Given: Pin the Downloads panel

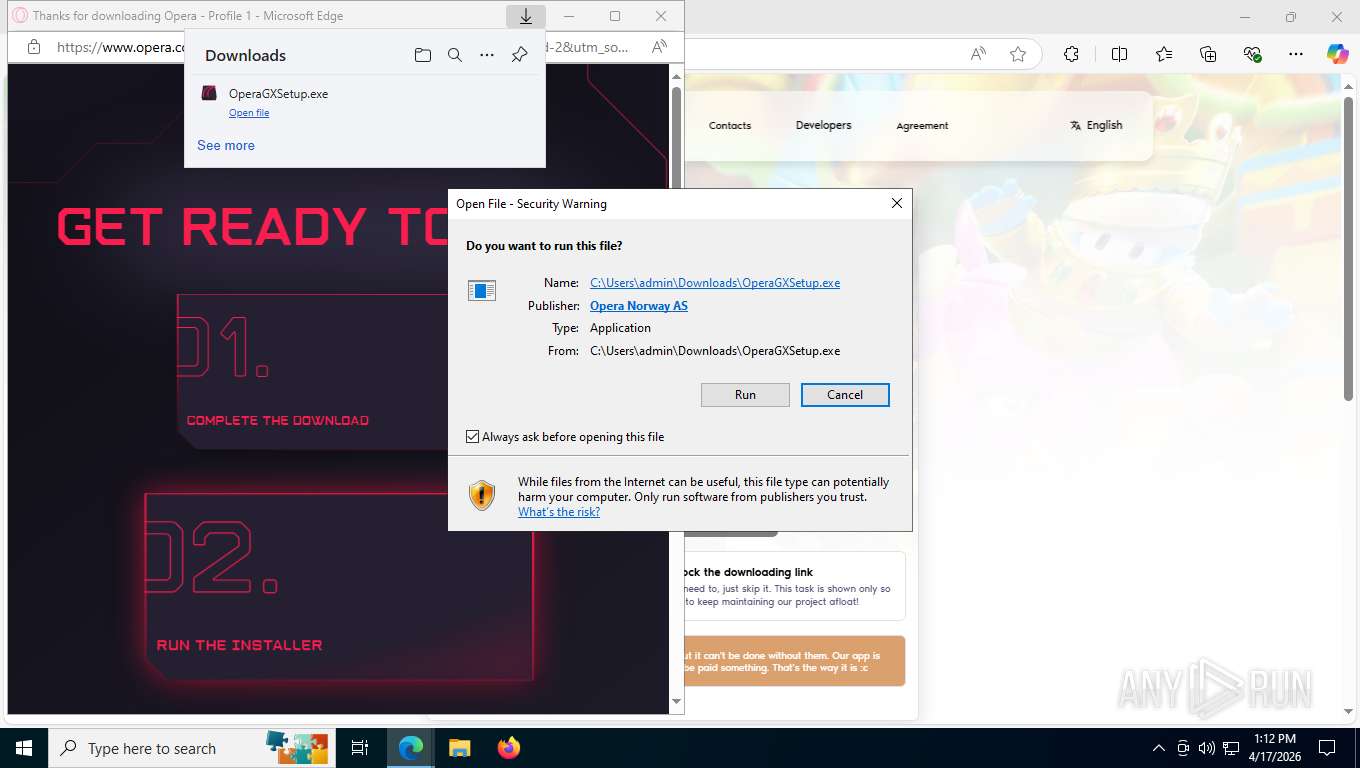Looking at the screenshot, I should tap(519, 55).
